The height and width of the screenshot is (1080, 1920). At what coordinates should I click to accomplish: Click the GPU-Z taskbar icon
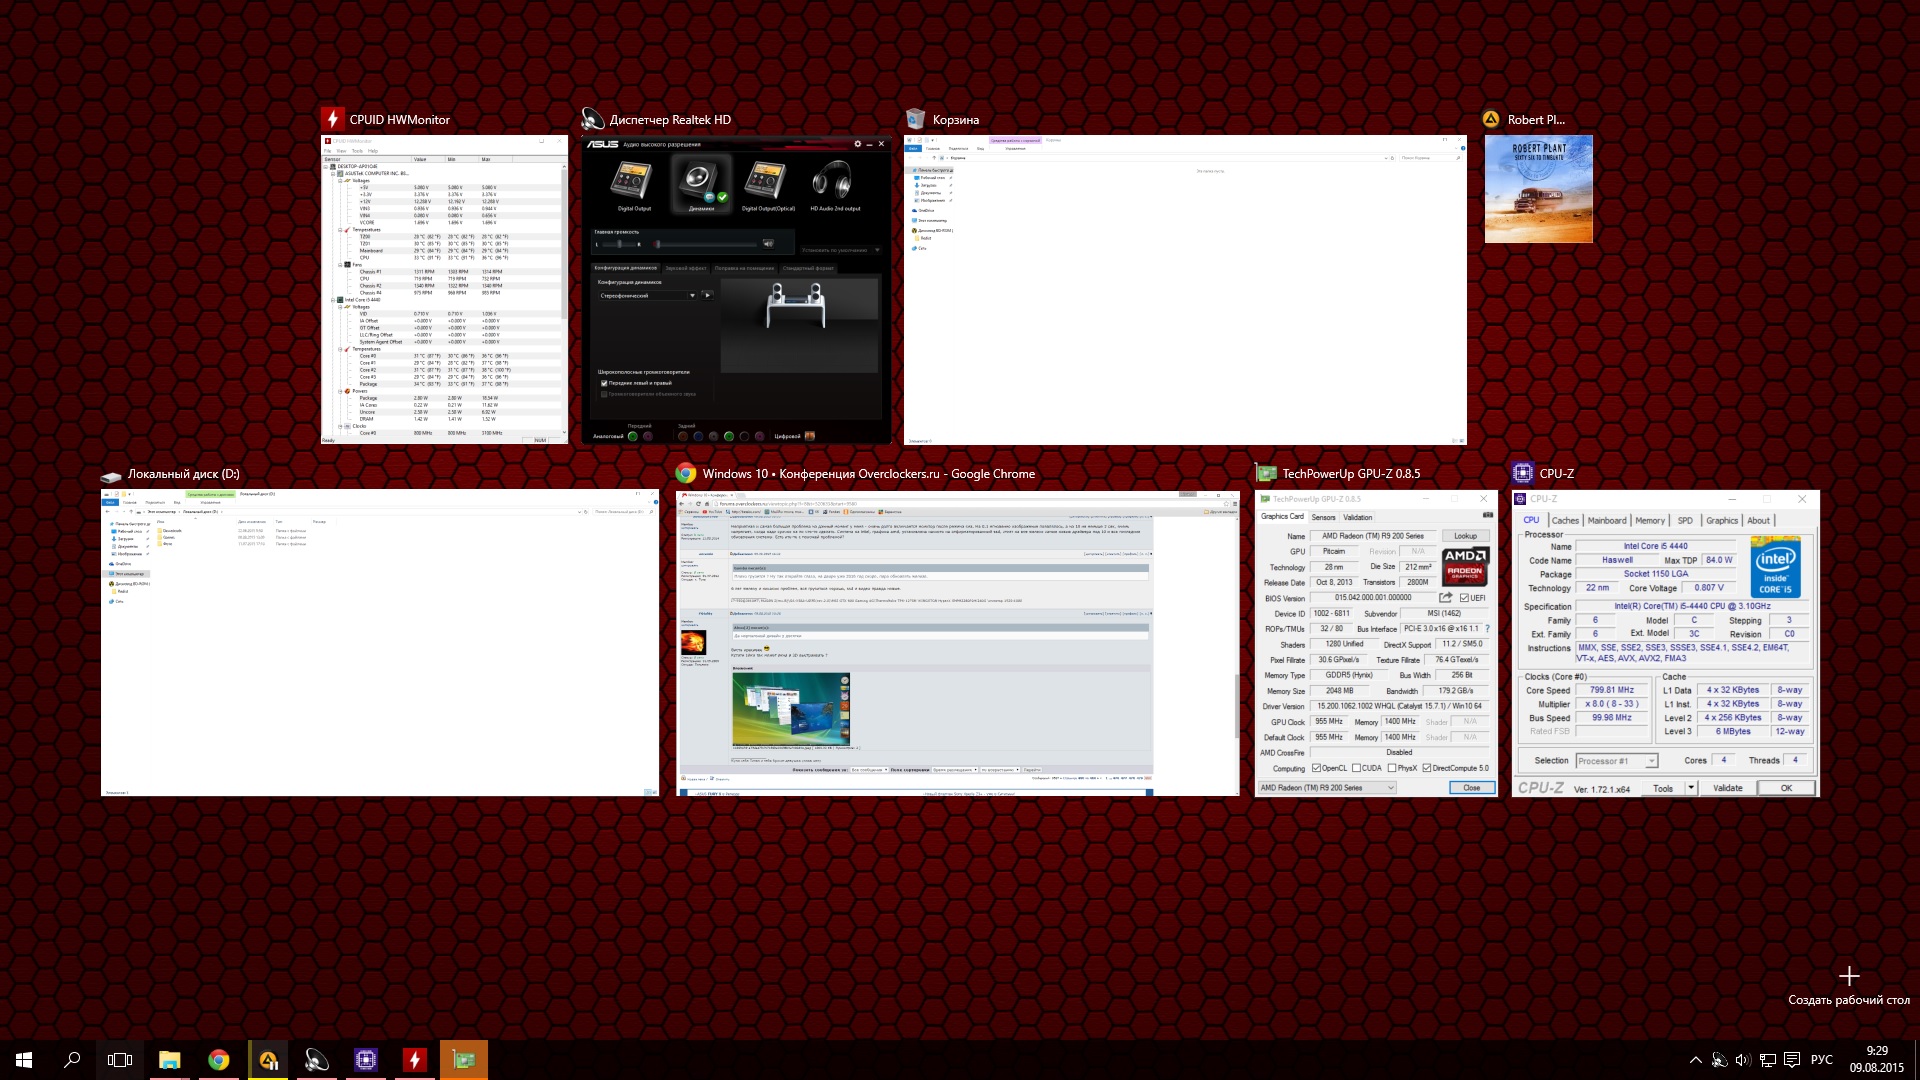point(463,1060)
